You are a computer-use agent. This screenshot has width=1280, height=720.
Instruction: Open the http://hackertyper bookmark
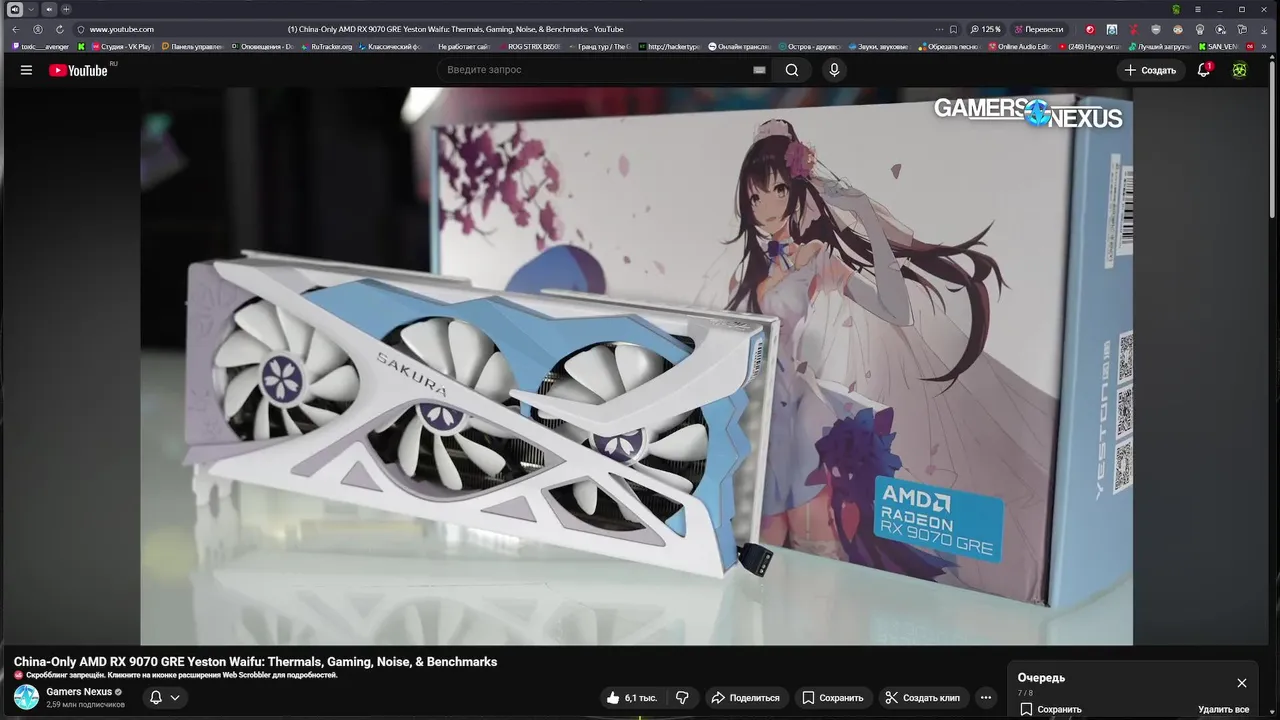(669, 46)
